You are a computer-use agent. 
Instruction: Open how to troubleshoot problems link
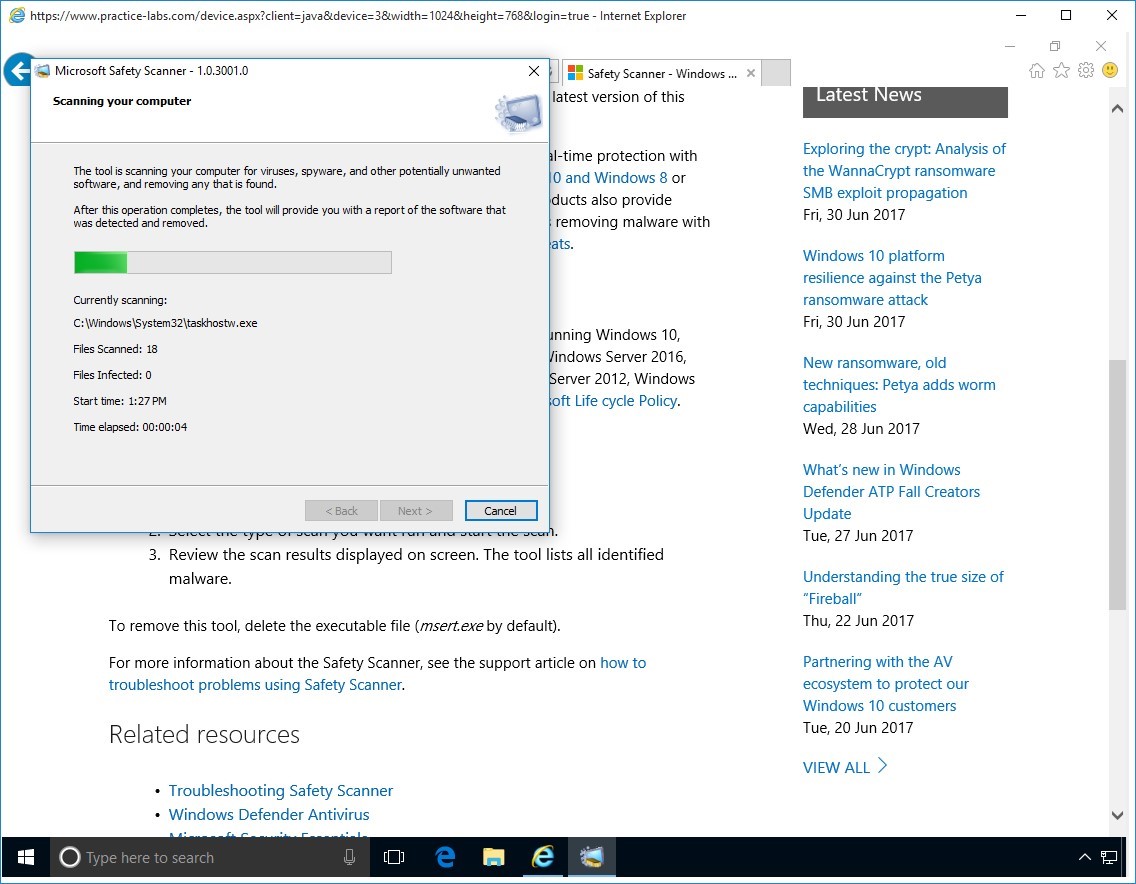[x=377, y=674]
